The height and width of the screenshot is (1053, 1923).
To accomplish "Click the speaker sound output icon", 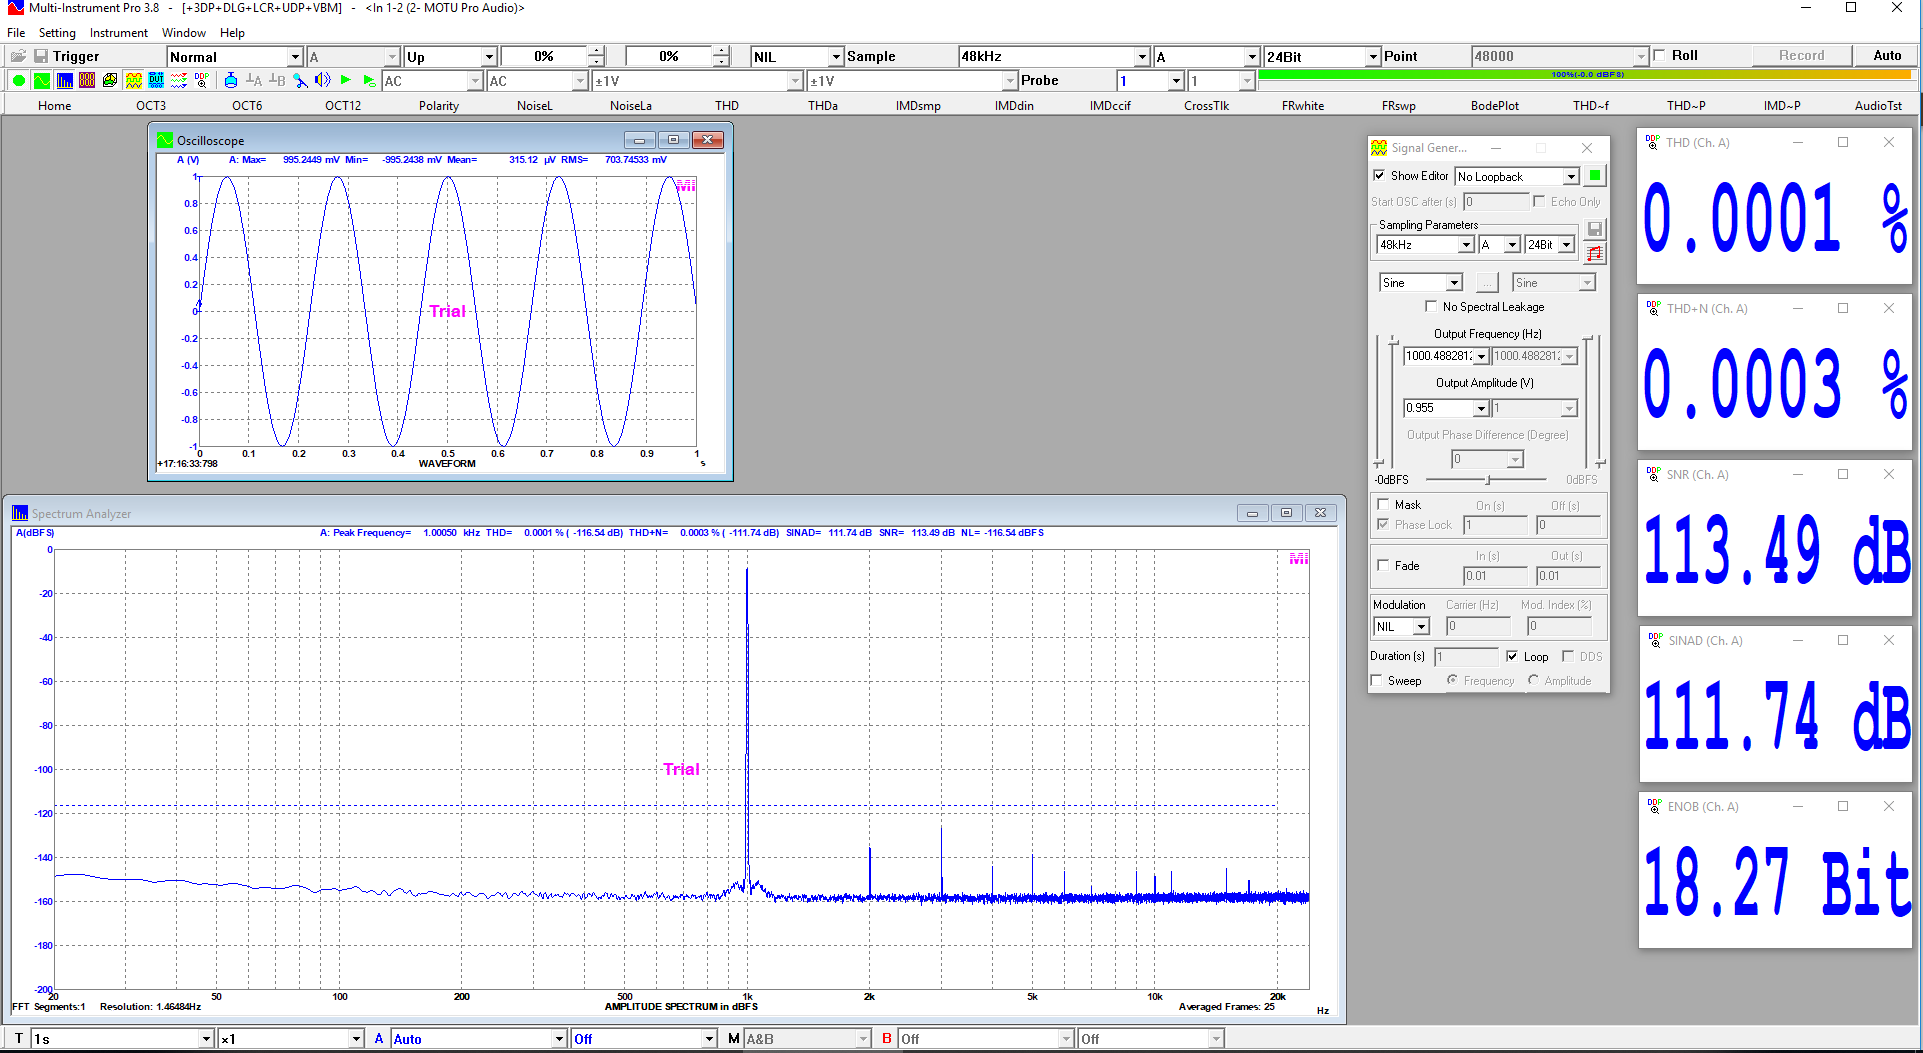I will click(323, 80).
